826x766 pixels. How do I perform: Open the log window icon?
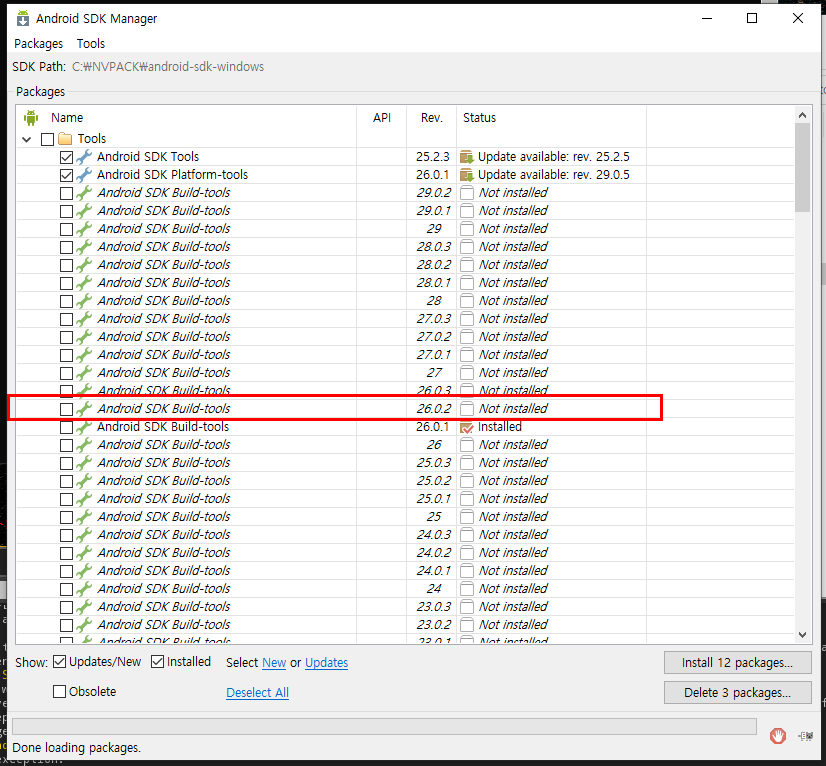[x=805, y=736]
